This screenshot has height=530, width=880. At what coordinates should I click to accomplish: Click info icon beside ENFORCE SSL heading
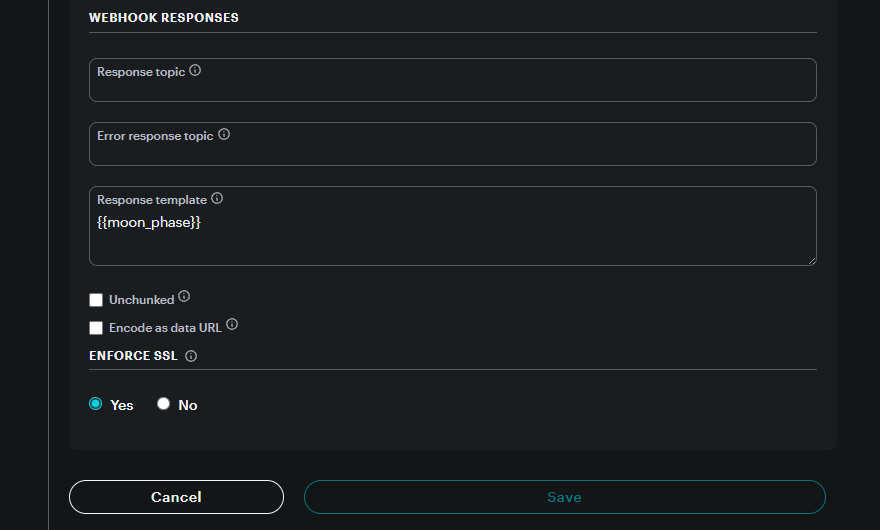[191, 356]
